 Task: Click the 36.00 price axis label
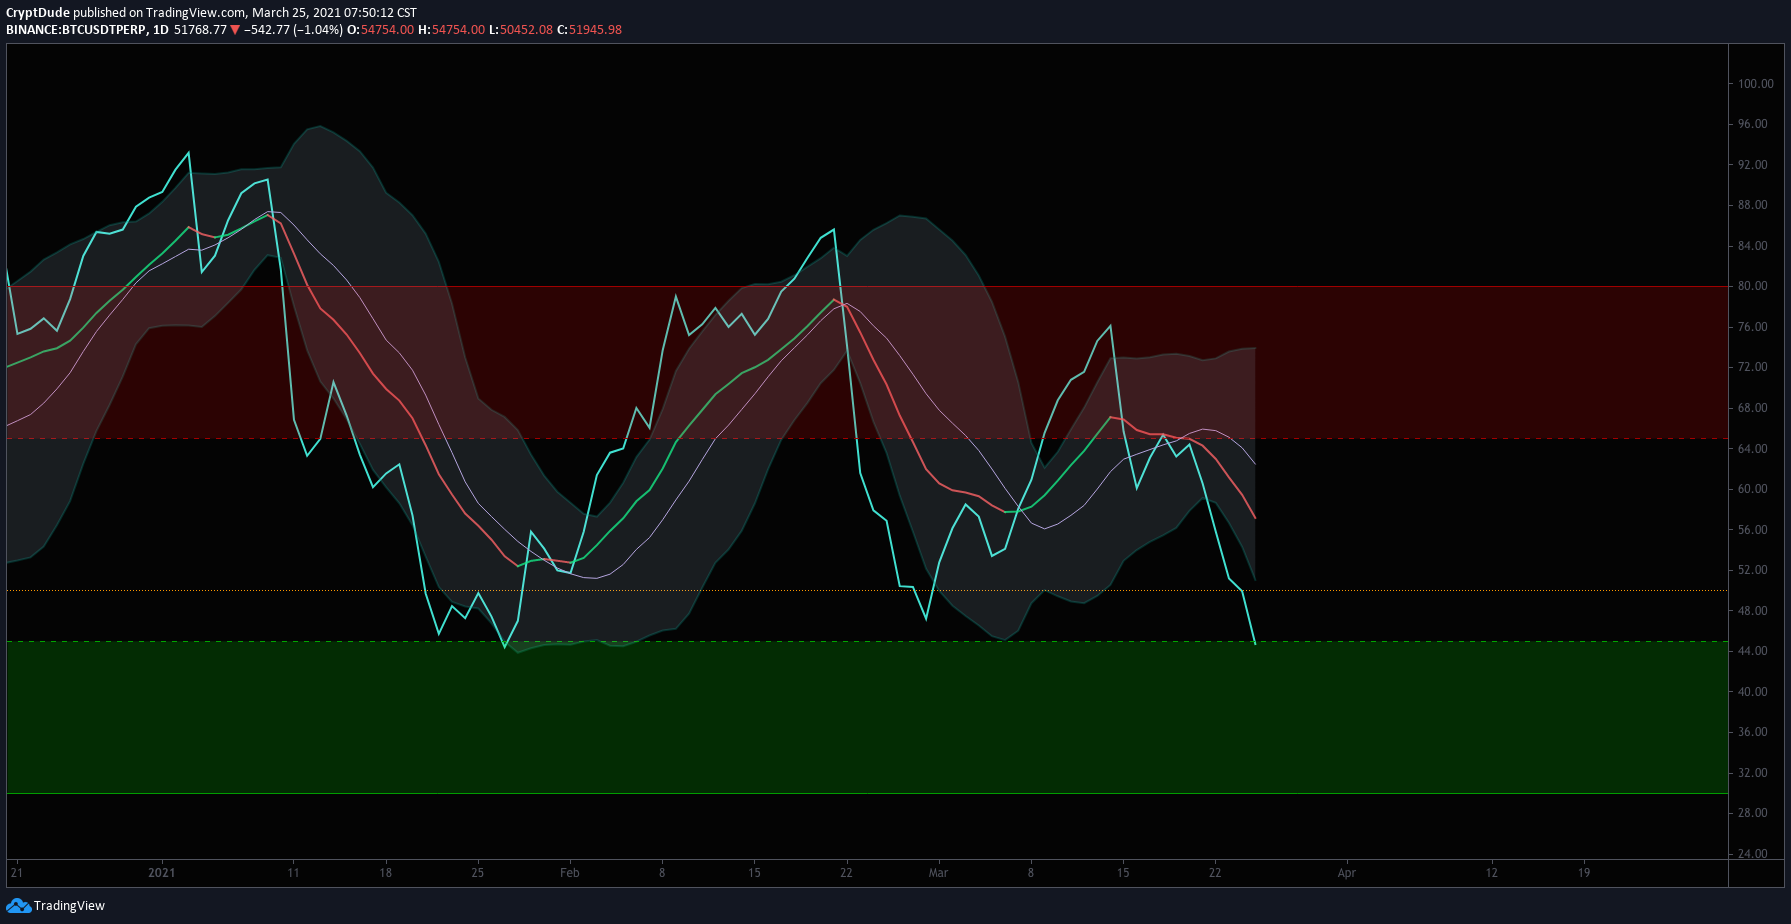click(1753, 732)
